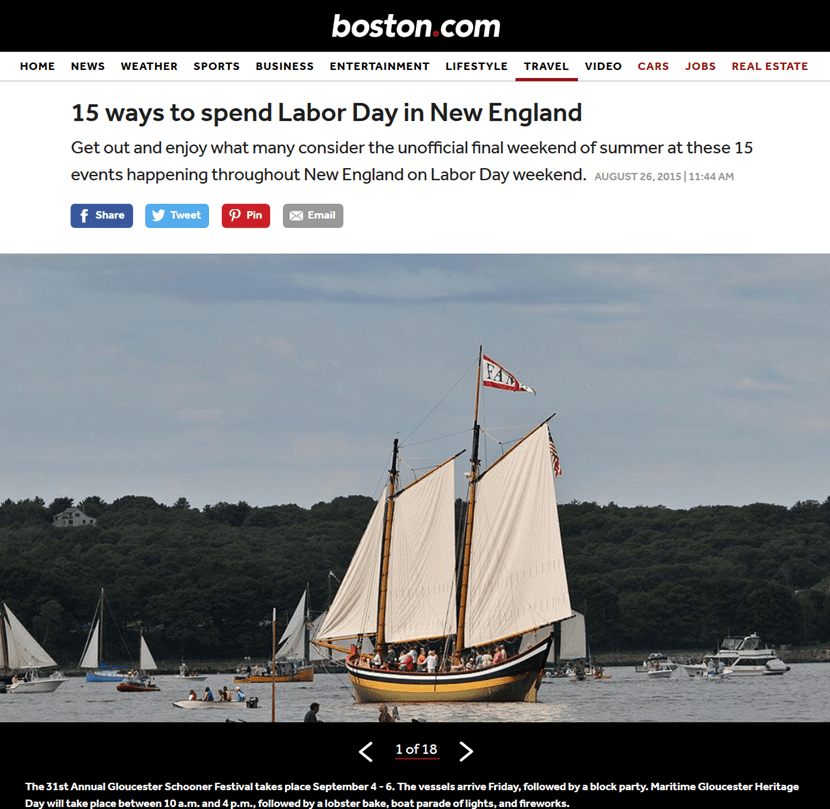Open the News section

(88, 66)
